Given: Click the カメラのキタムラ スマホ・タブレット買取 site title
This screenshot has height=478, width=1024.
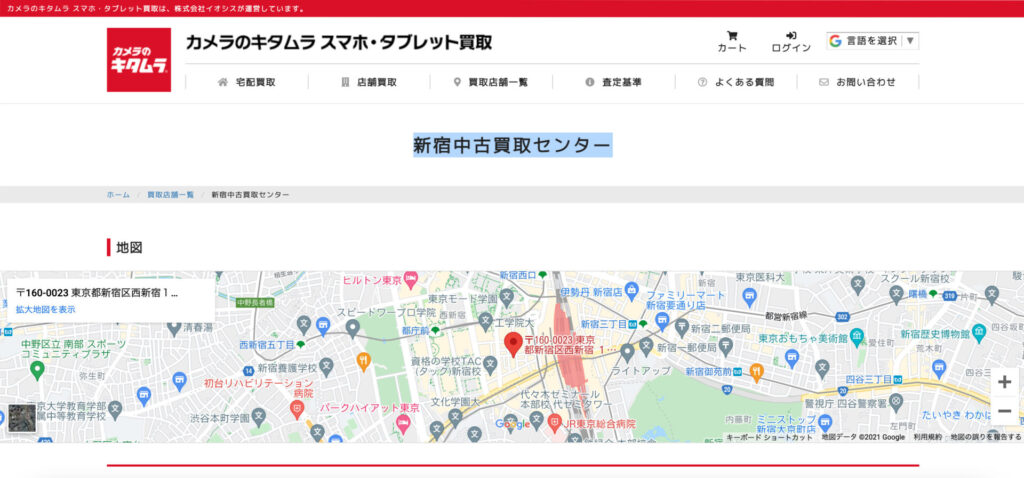Looking at the screenshot, I should (x=339, y=42).
